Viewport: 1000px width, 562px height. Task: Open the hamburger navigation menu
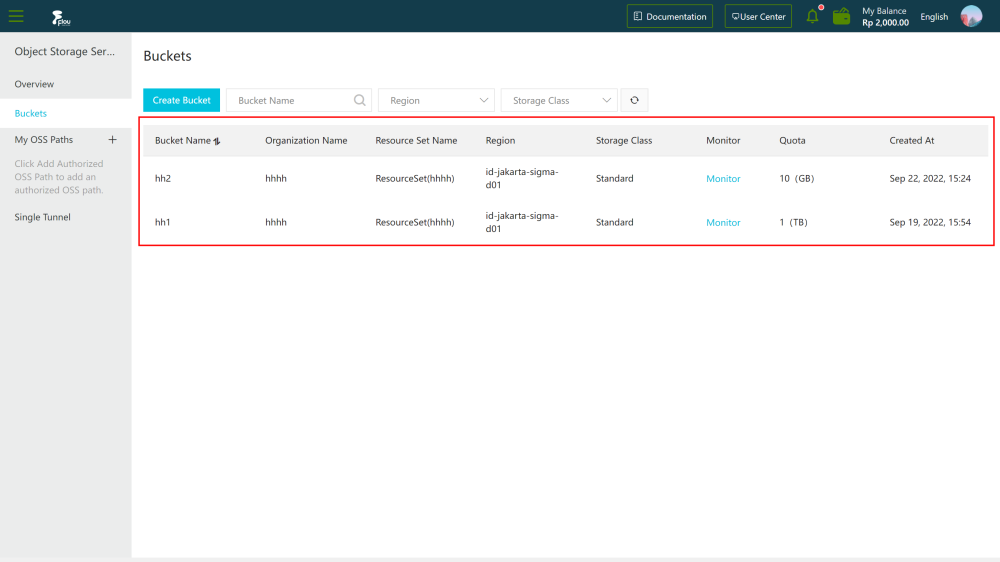click(x=16, y=16)
